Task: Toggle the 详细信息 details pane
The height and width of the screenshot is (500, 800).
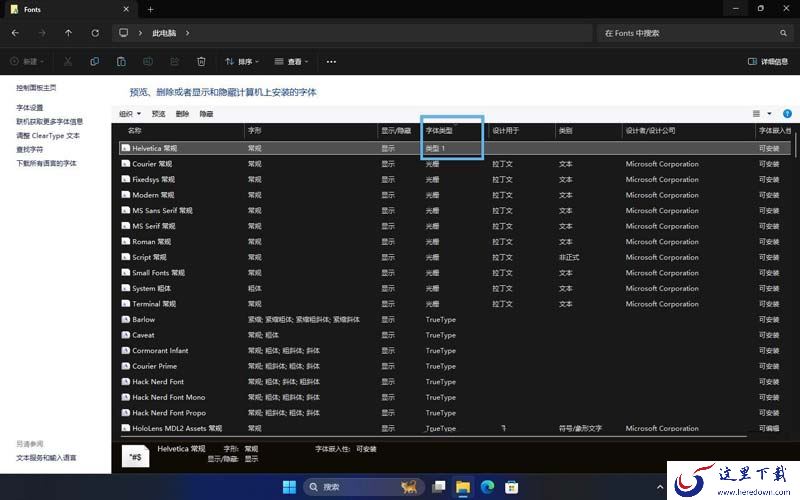Action: 768,62
